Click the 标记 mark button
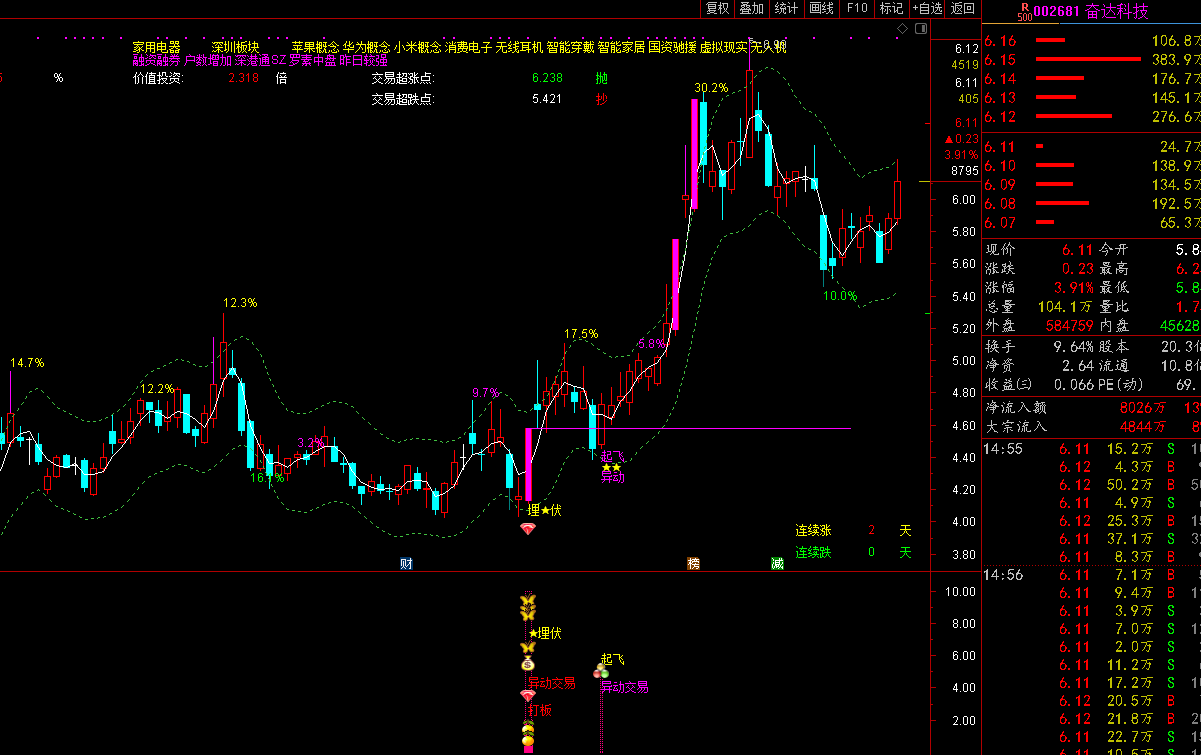1201x755 pixels. coord(890,8)
